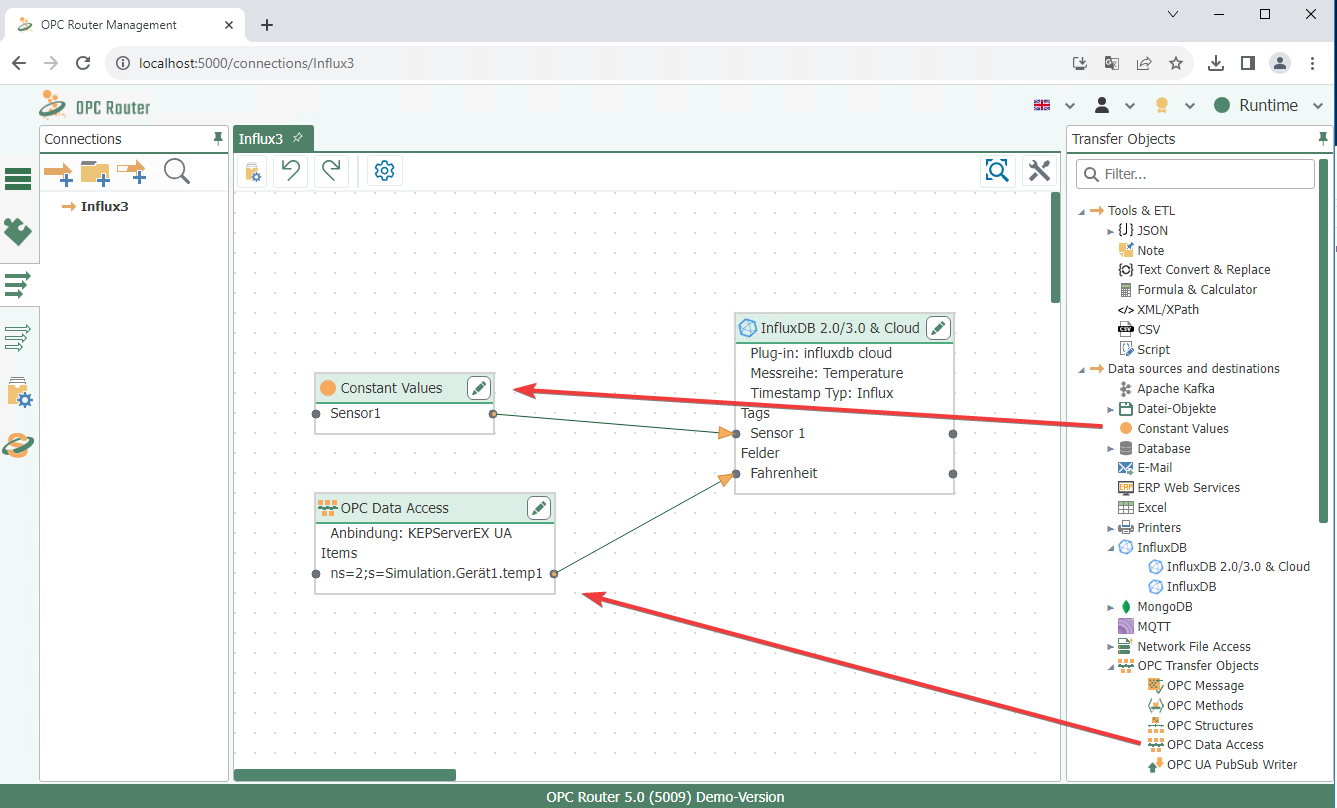Switch to the Influx3 tab
This screenshot has width=1337, height=808.
(x=261, y=139)
